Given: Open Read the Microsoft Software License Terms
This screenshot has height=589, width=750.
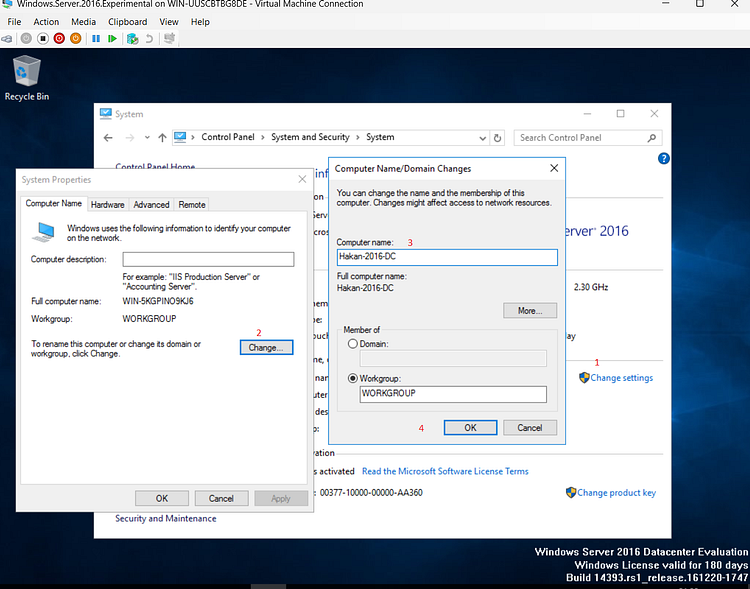Looking at the screenshot, I should 445,471.
